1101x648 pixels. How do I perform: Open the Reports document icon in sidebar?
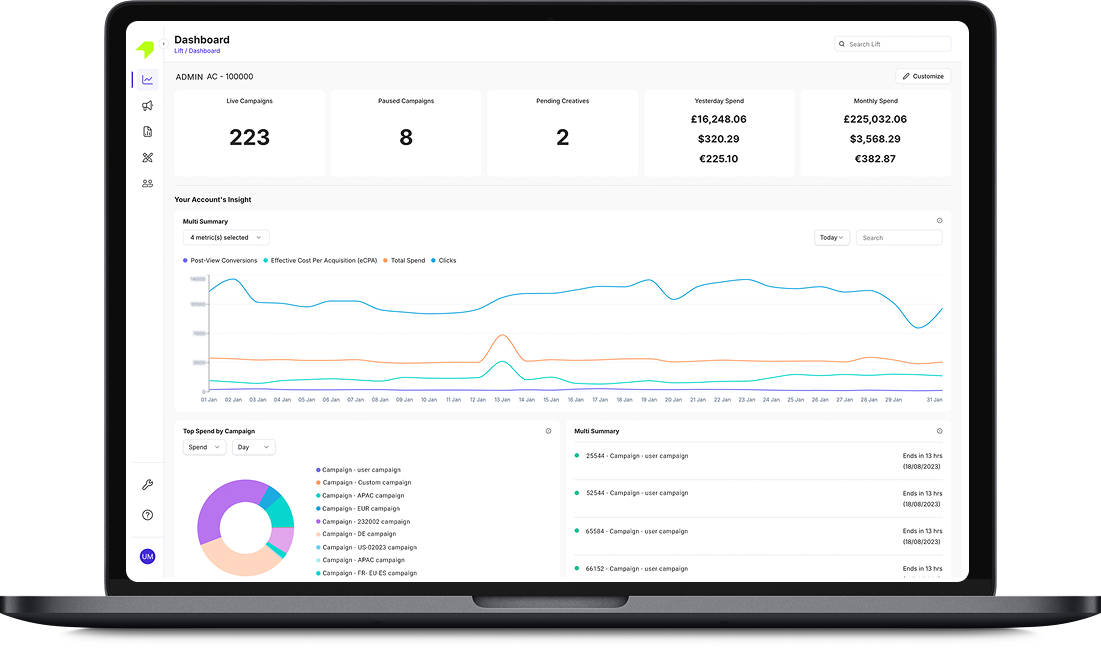[x=147, y=131]
